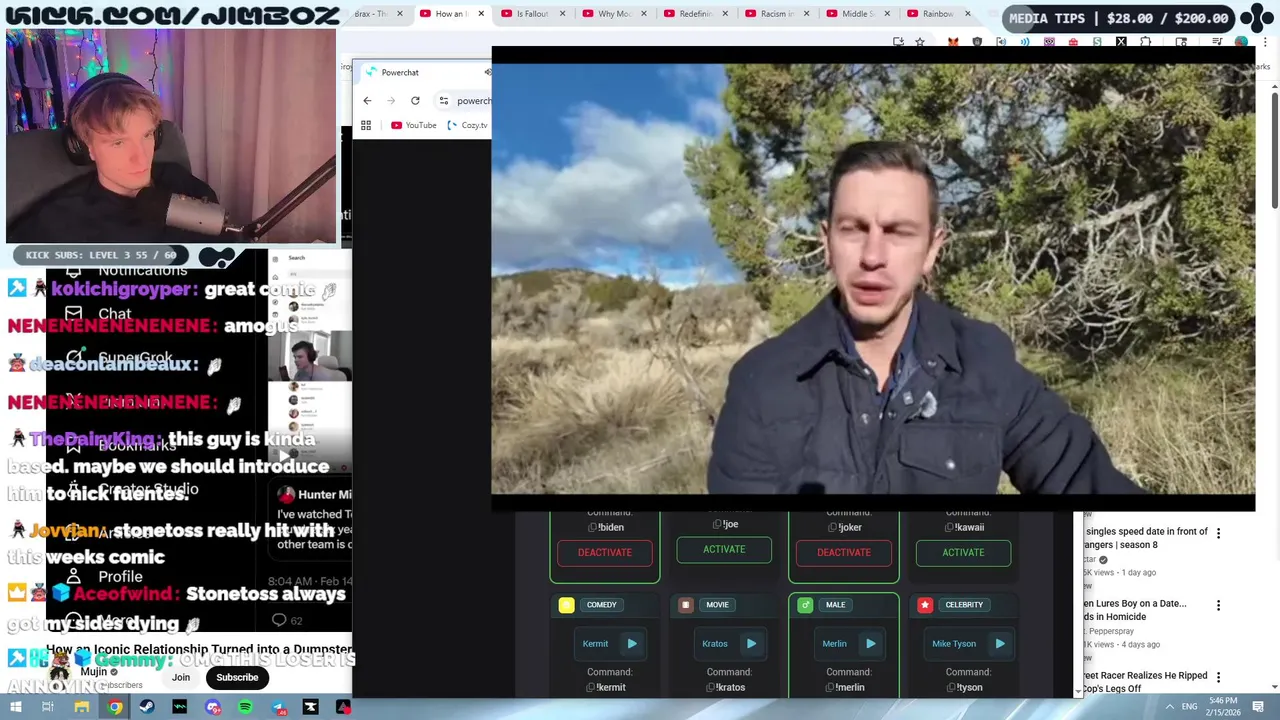Click the red Celebrity star icon

[x=925, y=605]
